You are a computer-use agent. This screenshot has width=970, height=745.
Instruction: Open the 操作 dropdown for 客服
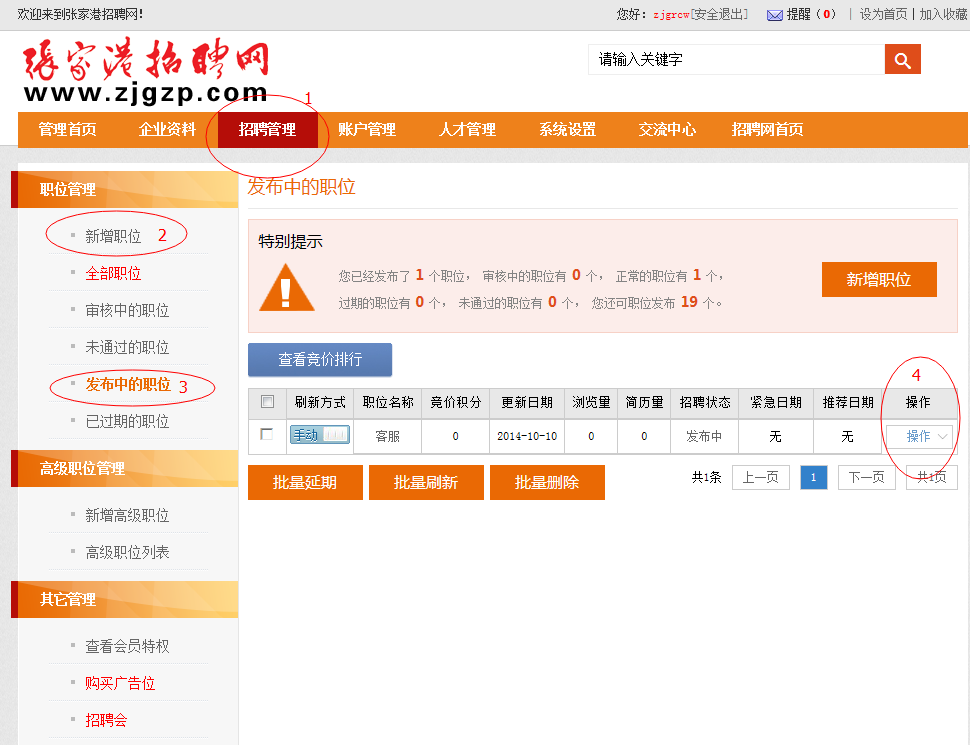point(919,436)
